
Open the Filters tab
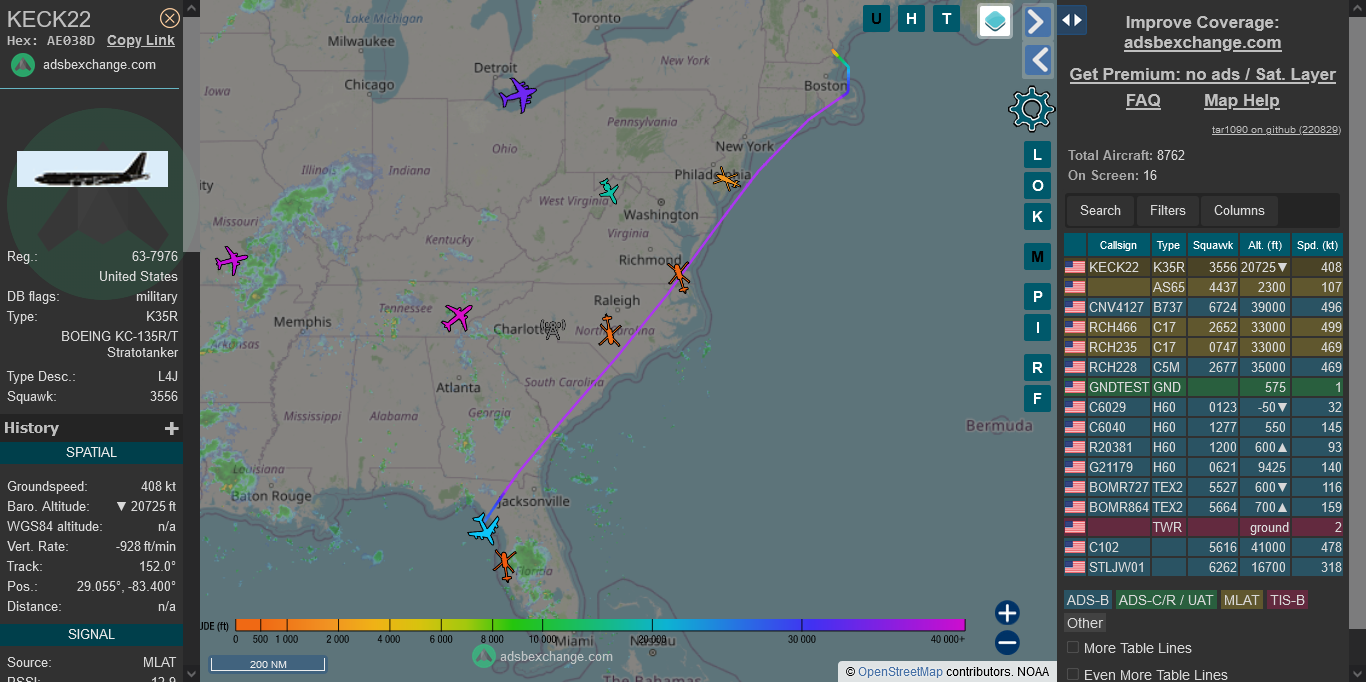(x=1168, y=211)
